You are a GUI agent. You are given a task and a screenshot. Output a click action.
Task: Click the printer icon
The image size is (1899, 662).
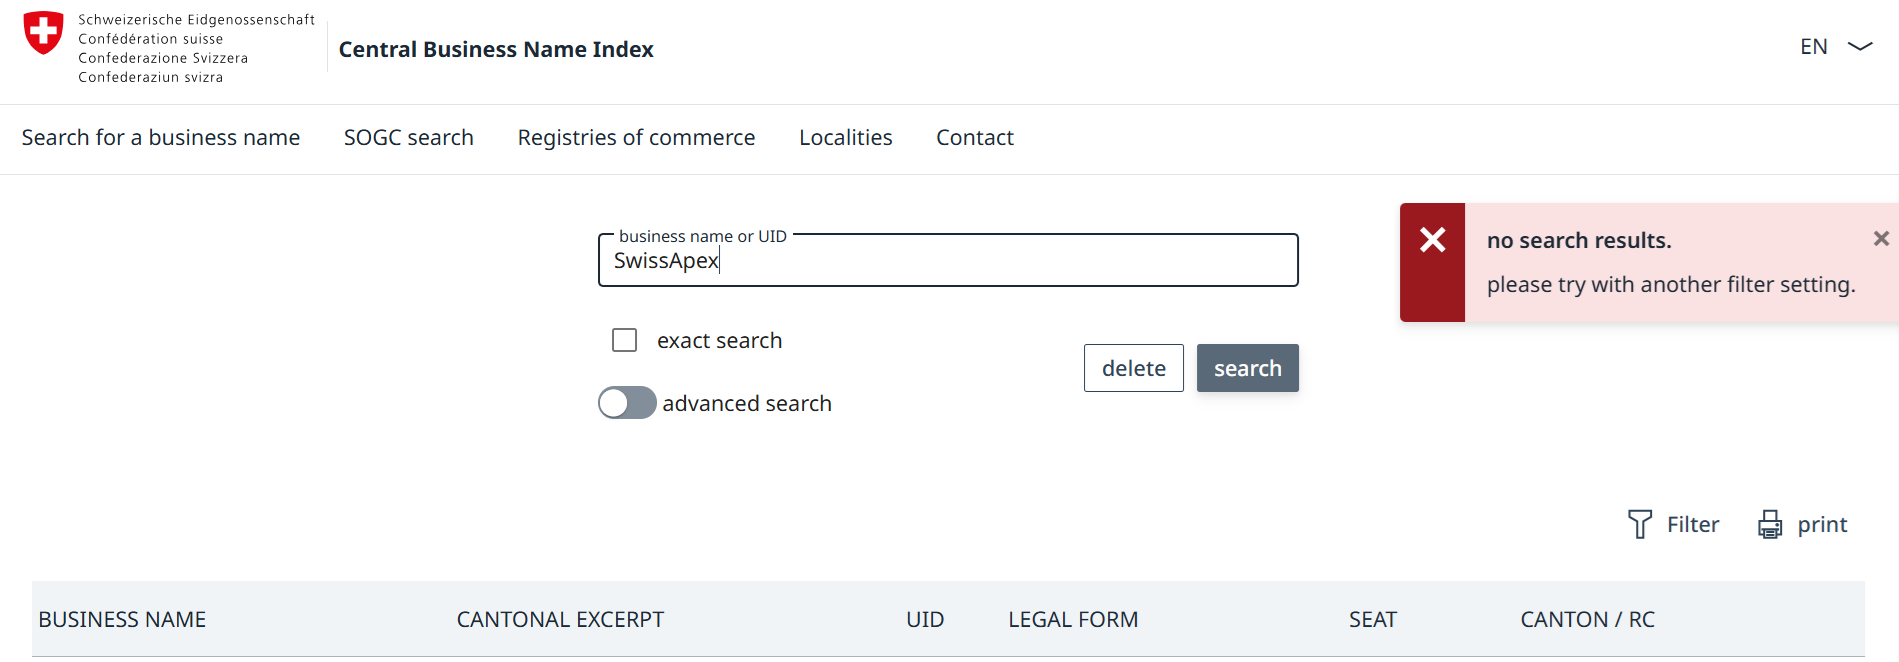click(x=1770, y=524)
